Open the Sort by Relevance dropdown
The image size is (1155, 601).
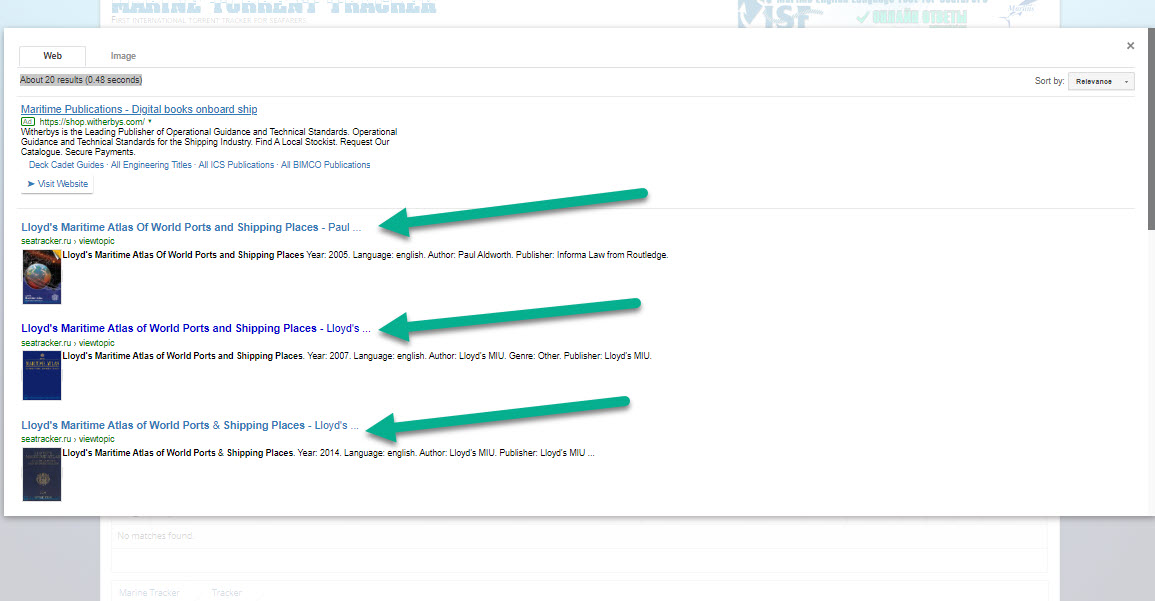(x=1101, y=81)
